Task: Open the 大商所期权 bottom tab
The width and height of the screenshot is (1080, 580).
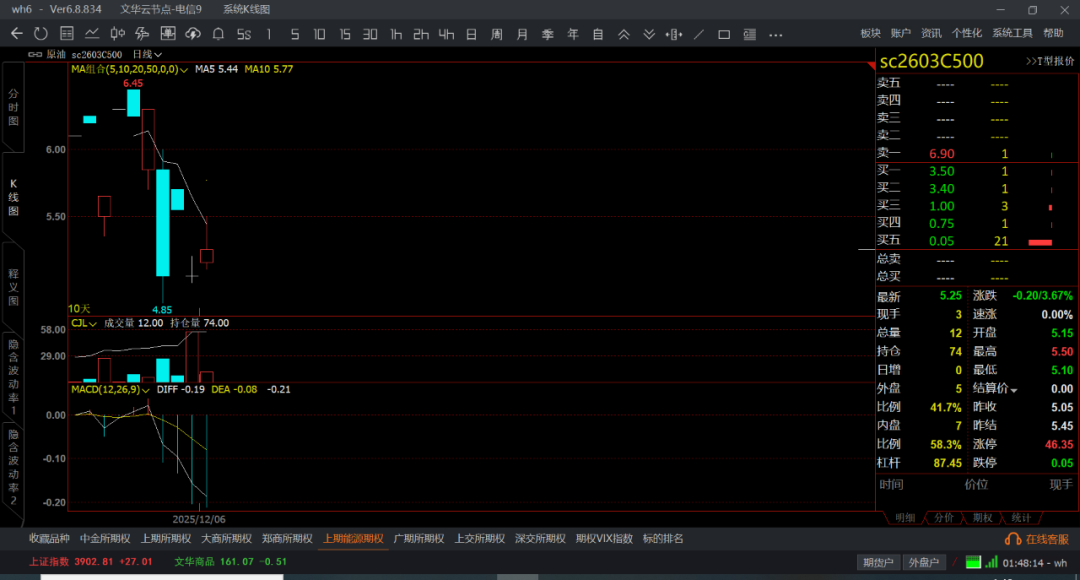Action: point(226,539)
